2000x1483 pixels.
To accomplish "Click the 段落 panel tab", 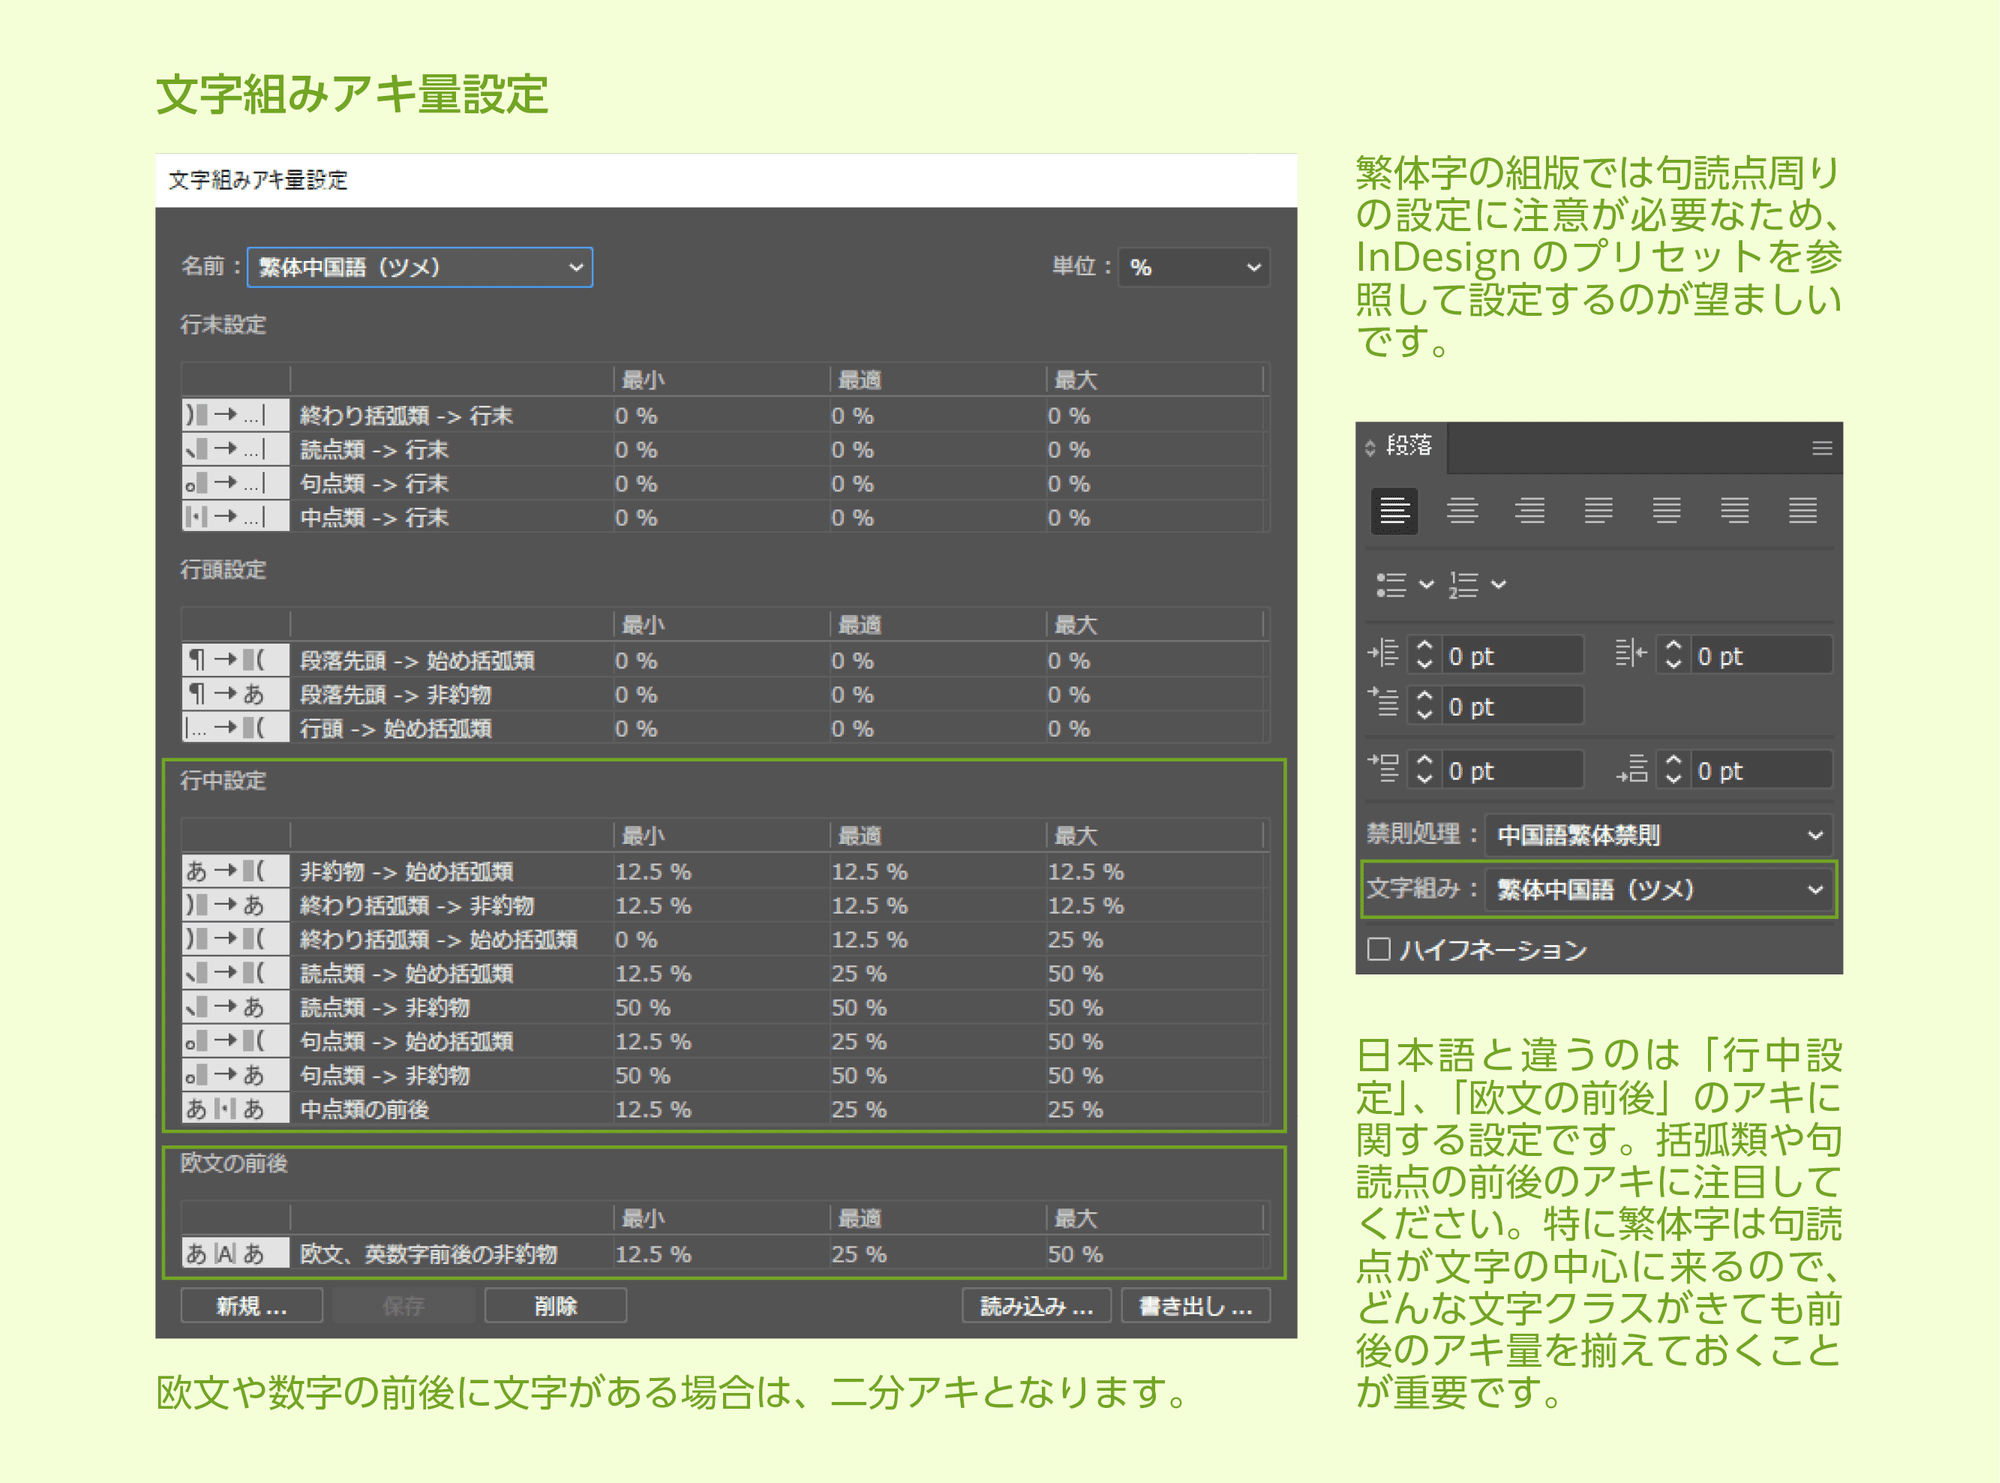I will pos(1408,446).
